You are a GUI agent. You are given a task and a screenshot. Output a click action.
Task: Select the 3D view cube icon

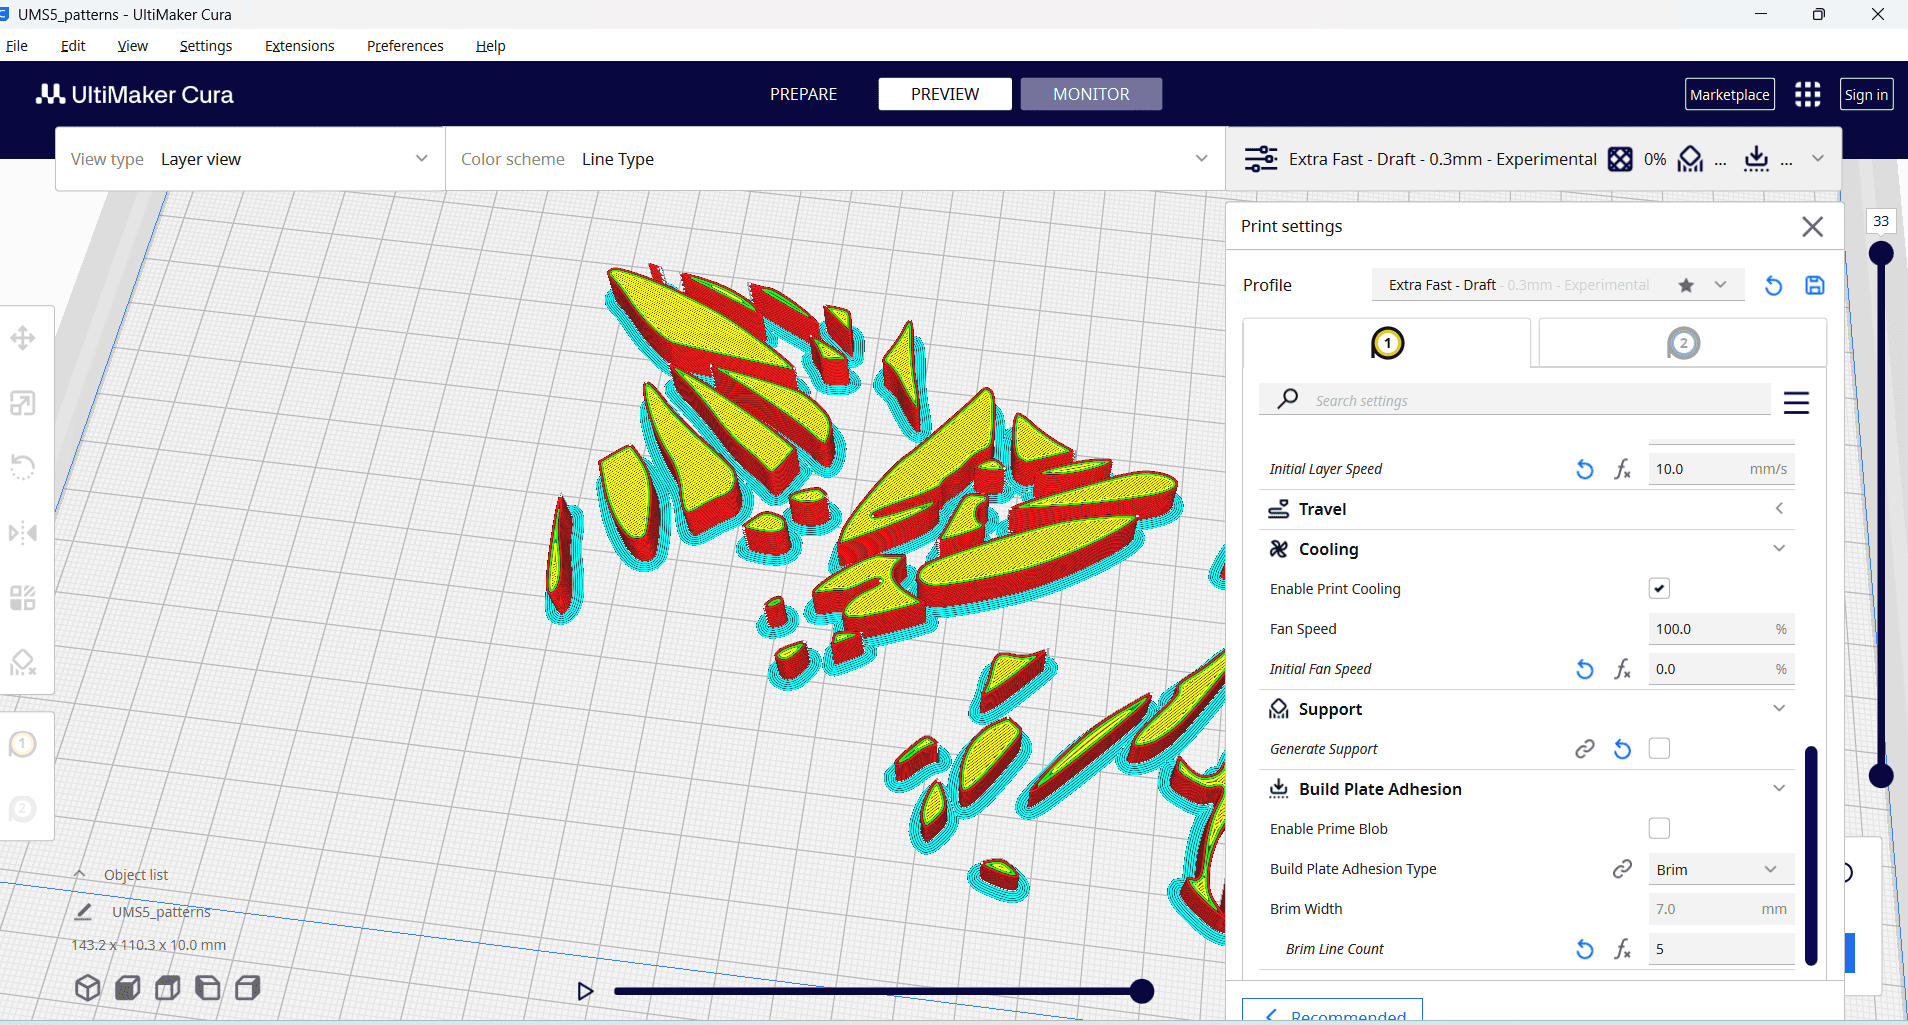click(x=88, y=988)
